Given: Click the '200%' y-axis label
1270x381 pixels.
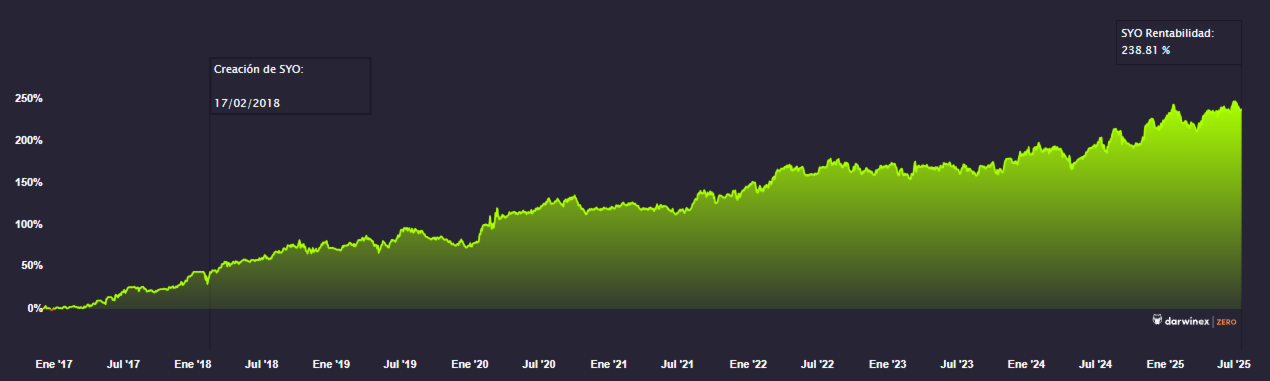Looking at the screenshot, I should point(28,141).
